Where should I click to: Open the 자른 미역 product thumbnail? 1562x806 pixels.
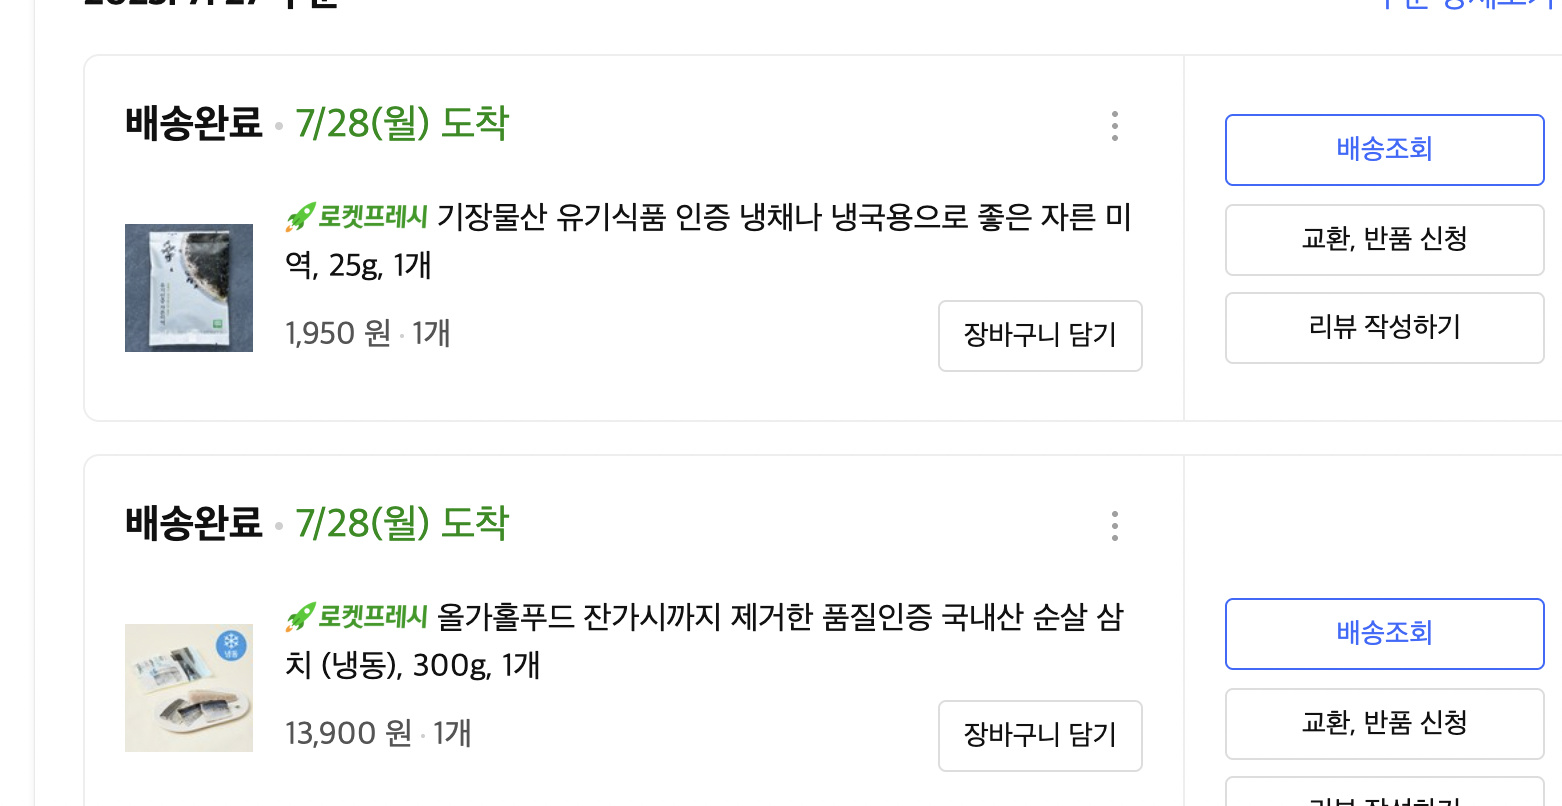(189, 288)
